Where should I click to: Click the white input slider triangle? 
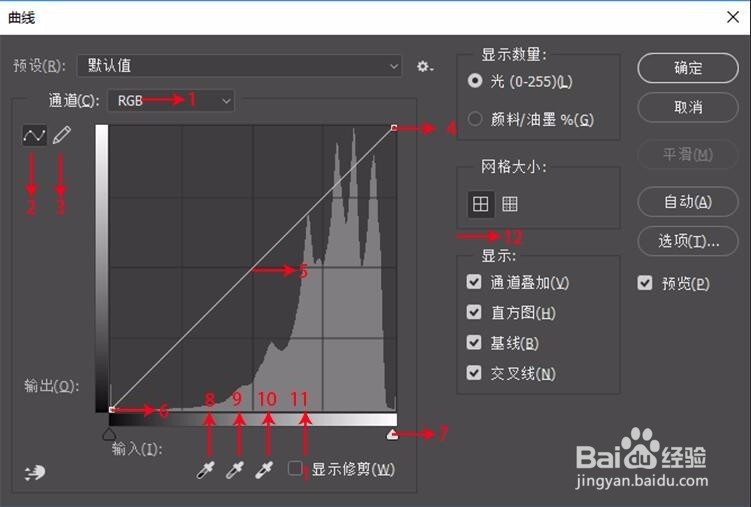[393, 434]
